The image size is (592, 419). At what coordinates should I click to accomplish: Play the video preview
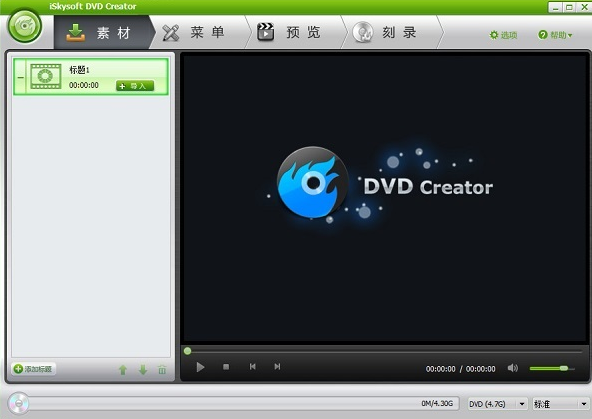pos(200,367)
